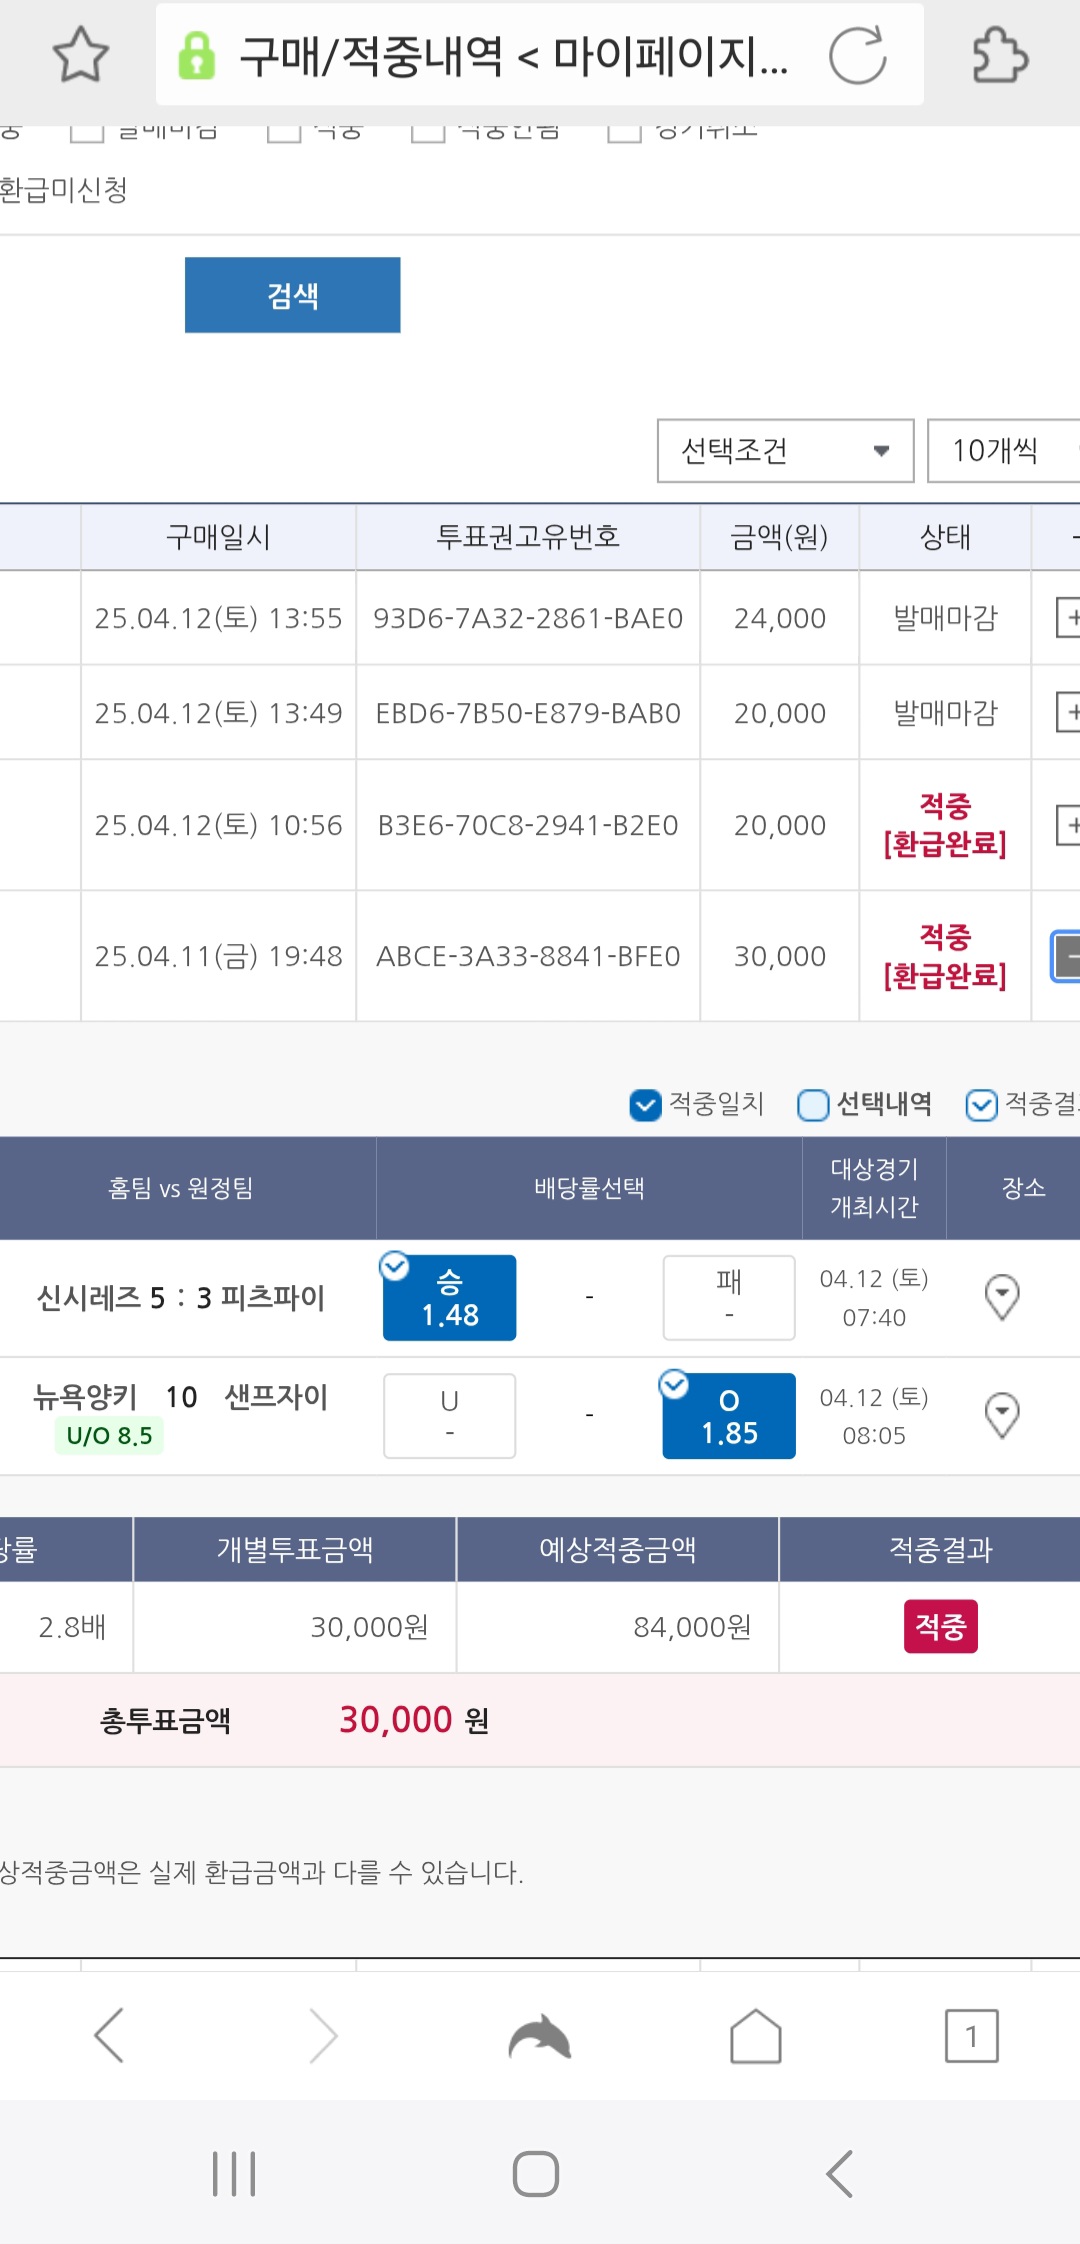This screenshot has width=1080, height=2244.
Task: Open the browser extensions puzzle icon
Action: point(999,55)
